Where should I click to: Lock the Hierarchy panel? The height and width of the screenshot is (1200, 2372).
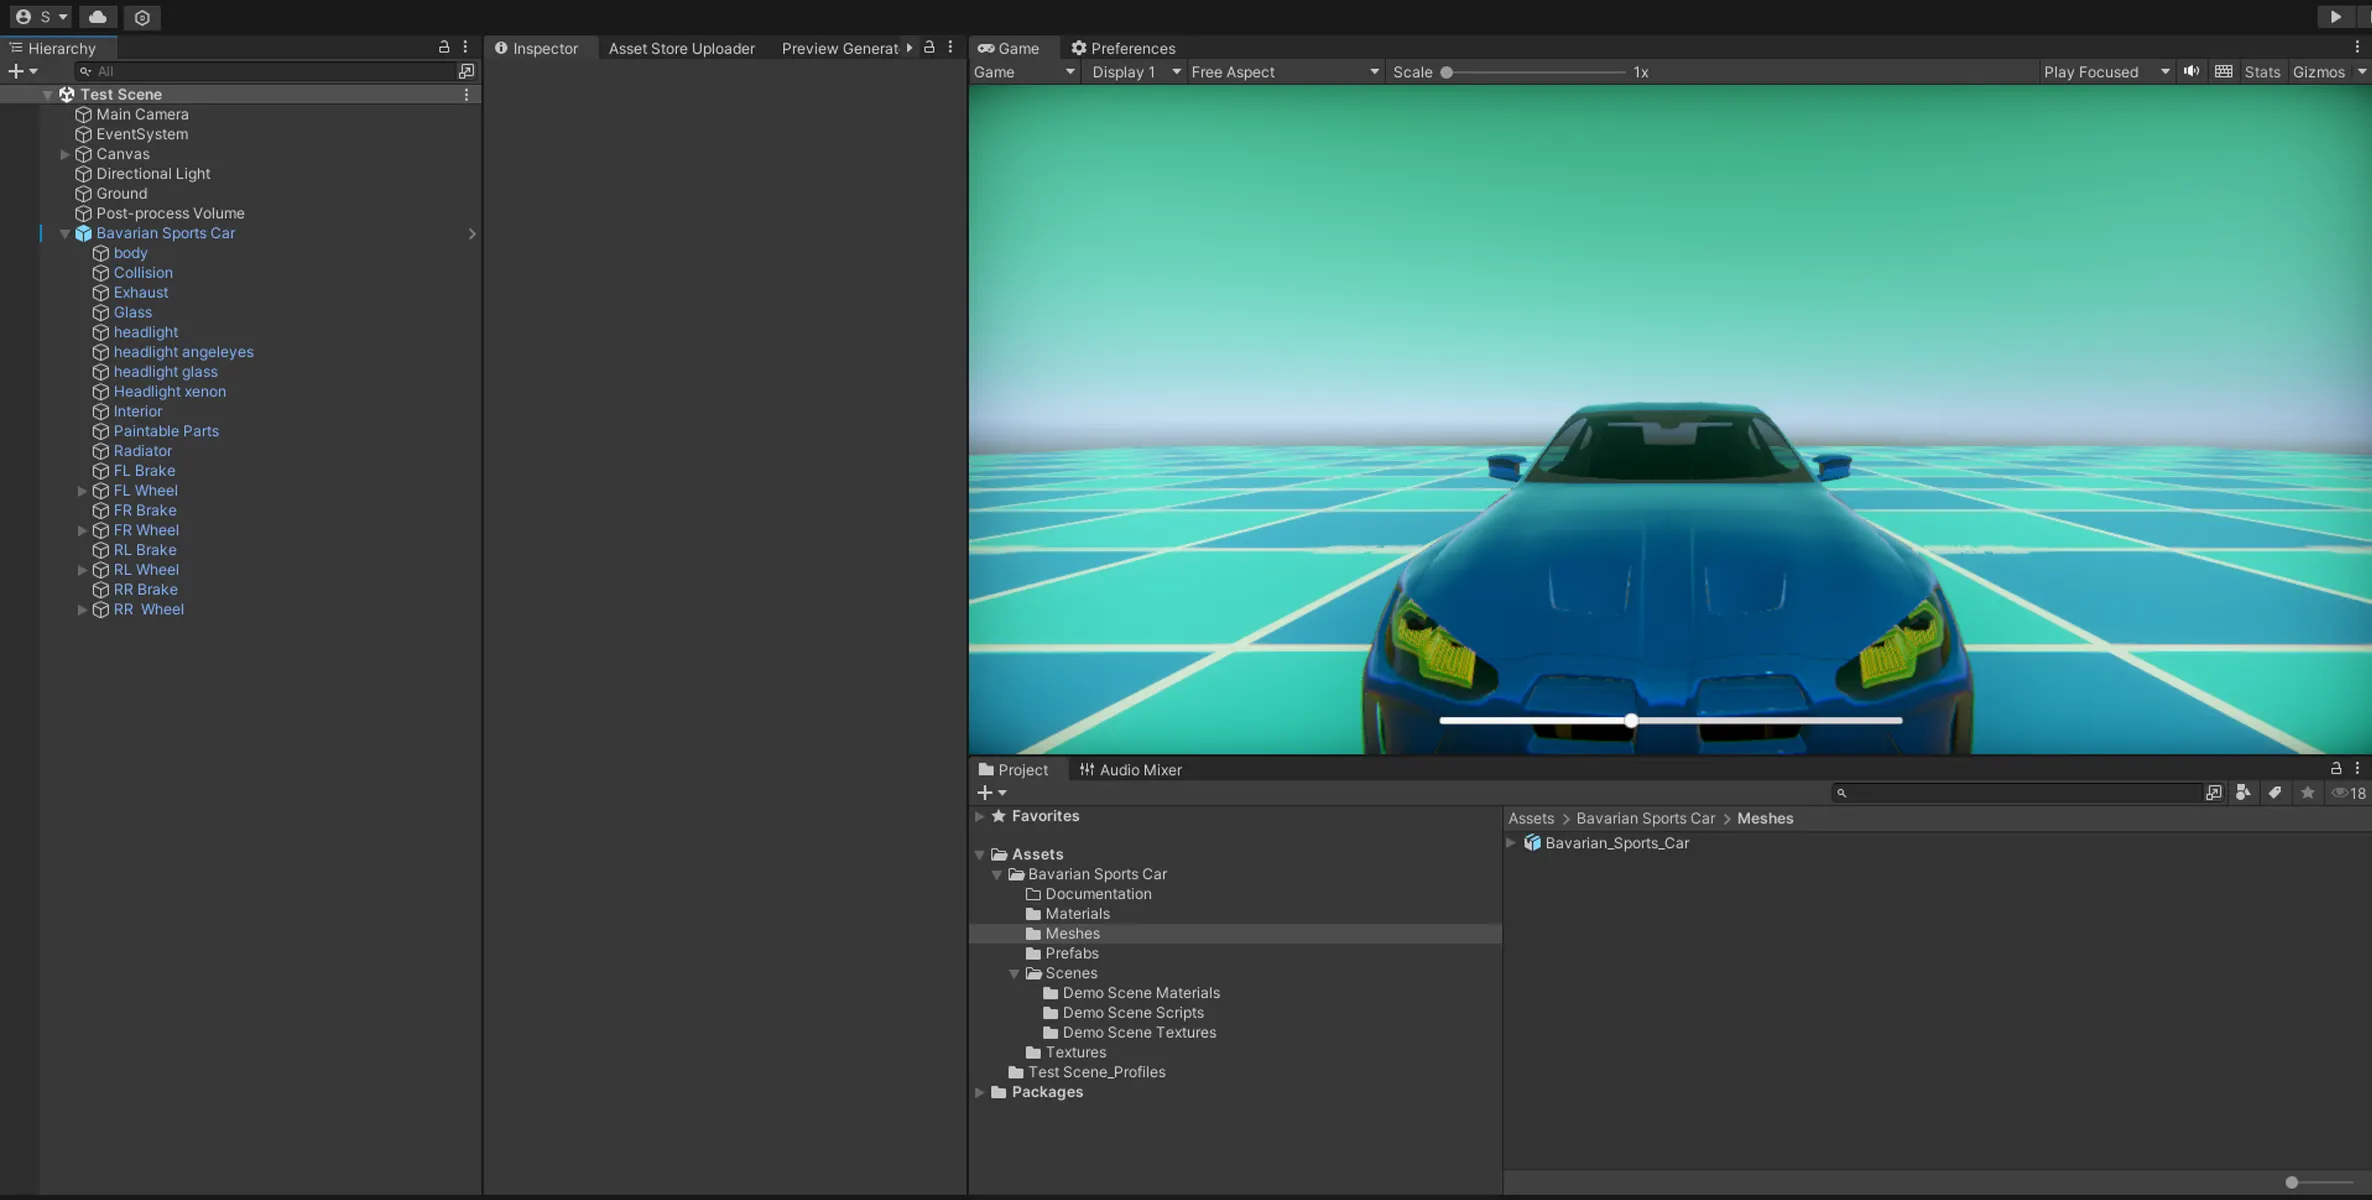(444, 47)
